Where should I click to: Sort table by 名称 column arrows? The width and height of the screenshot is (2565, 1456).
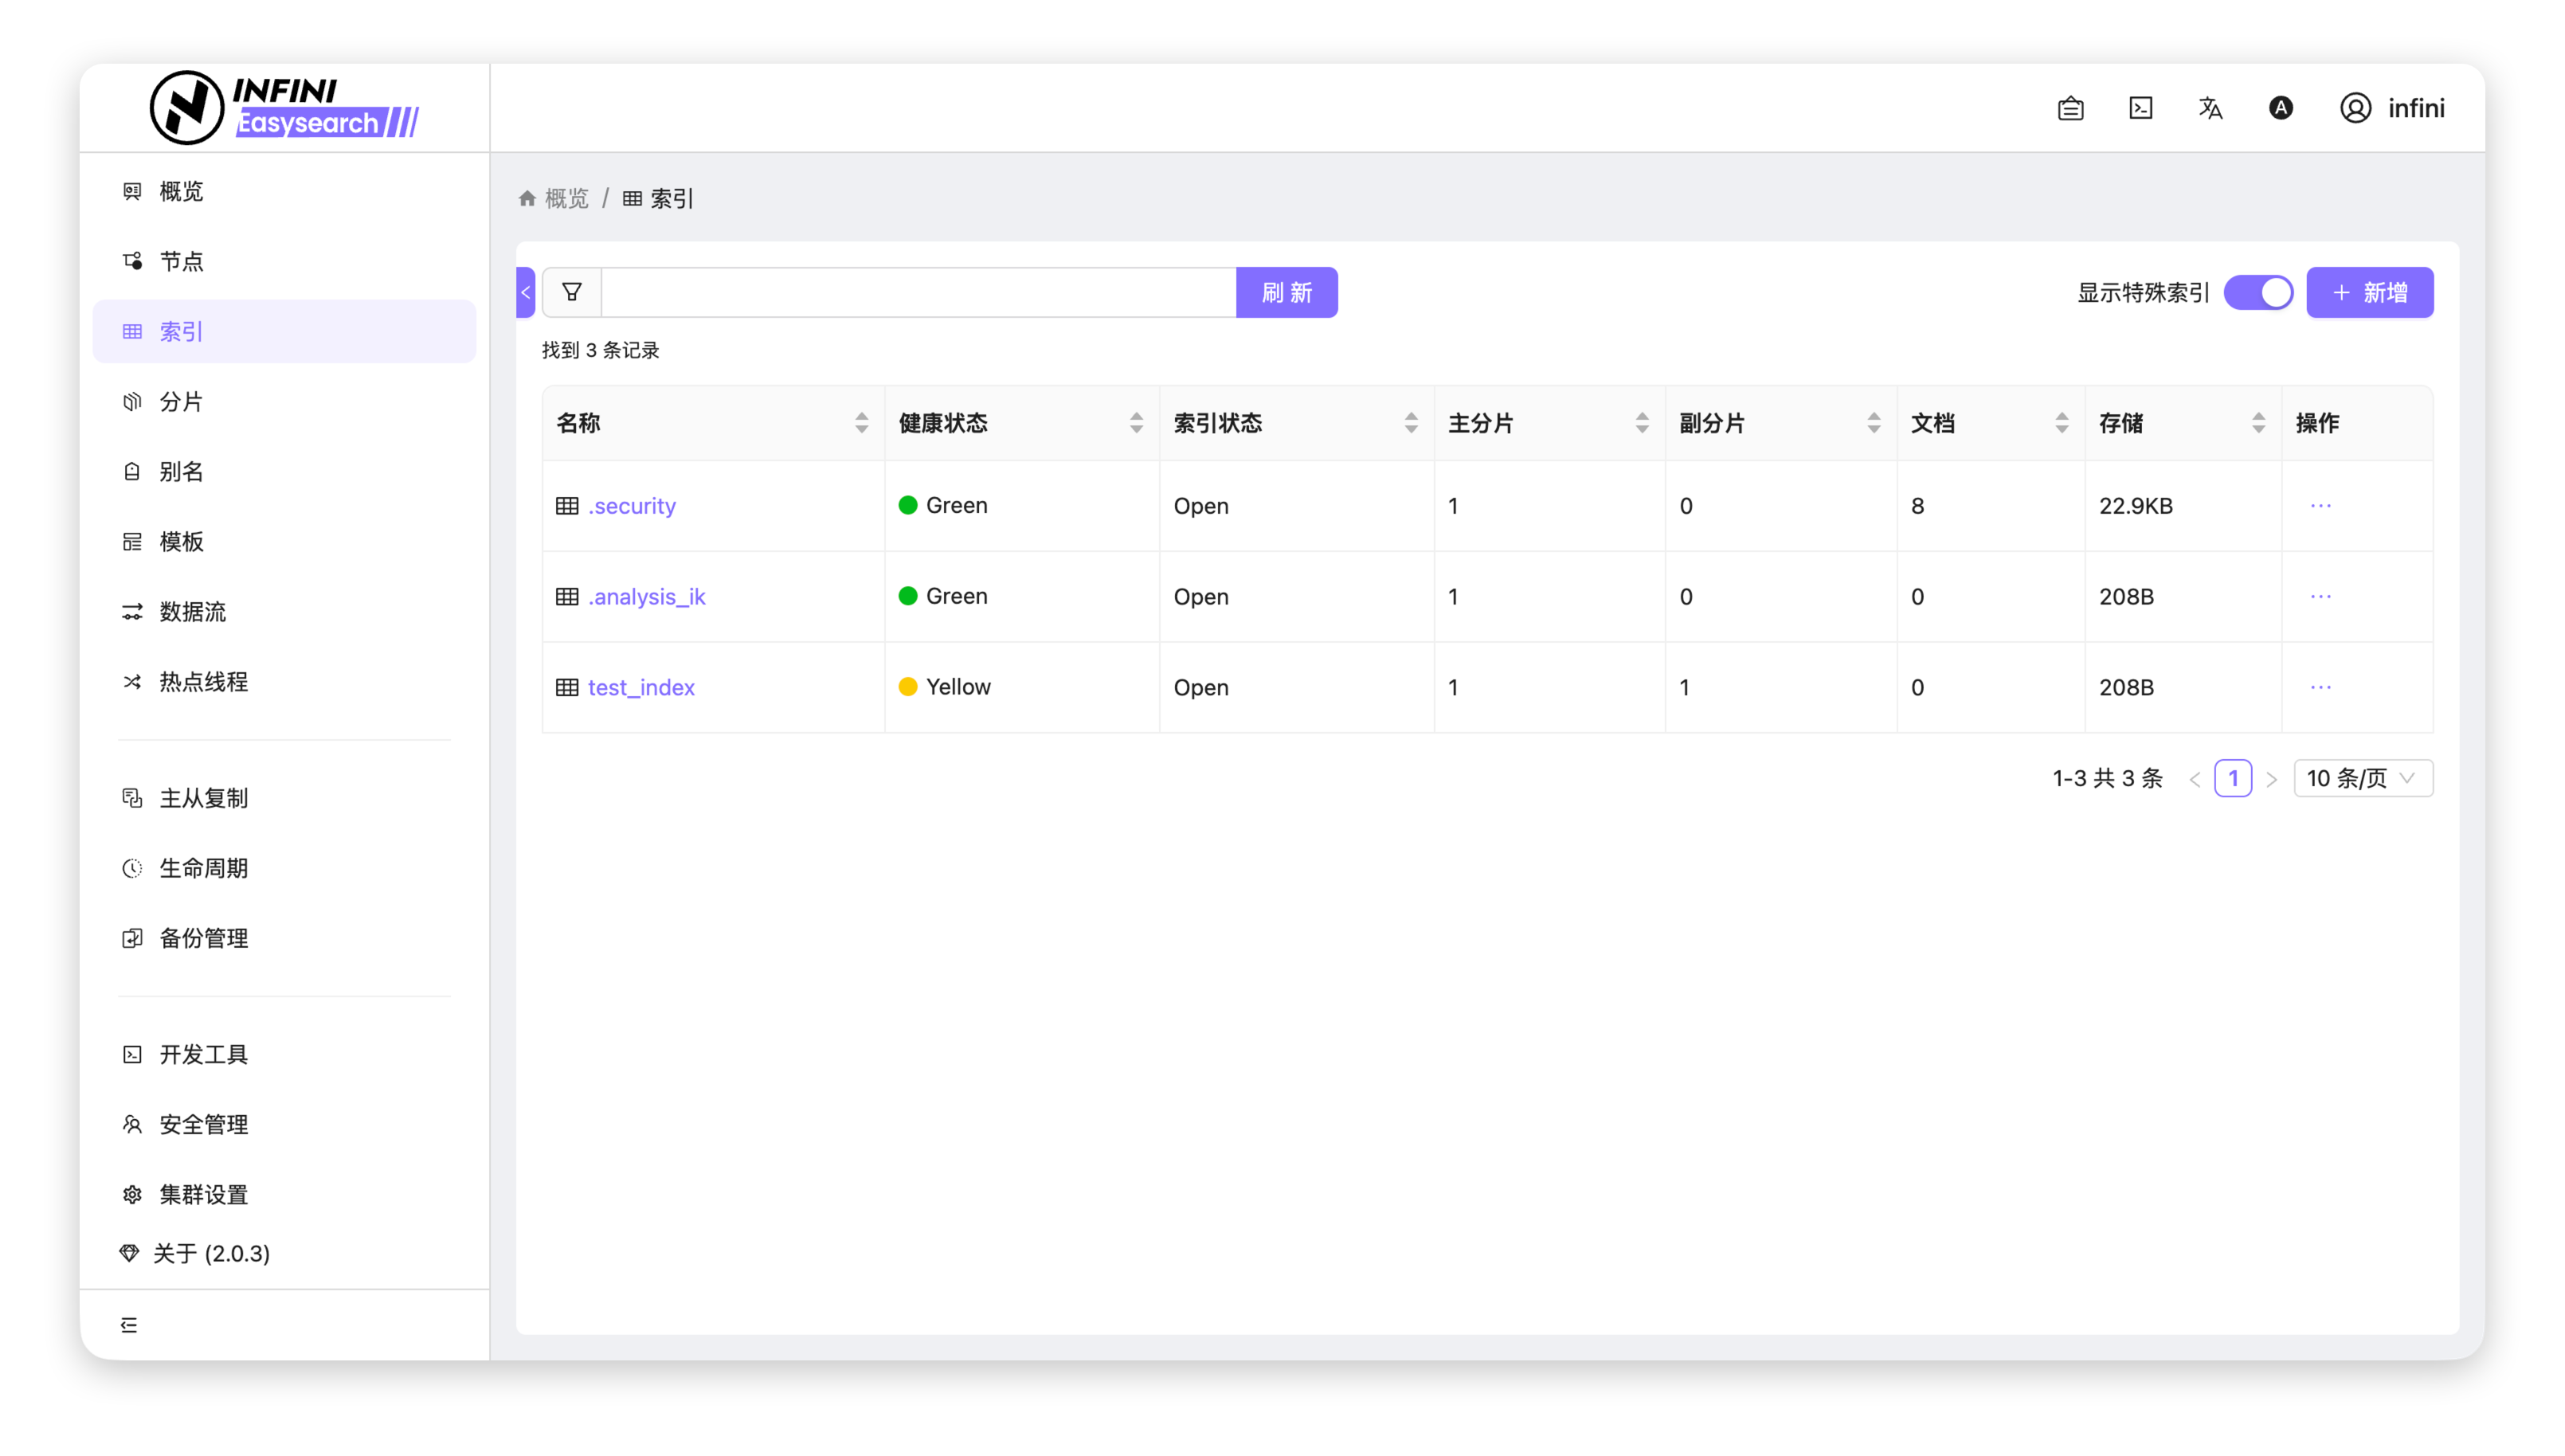[x=861, y=423]
